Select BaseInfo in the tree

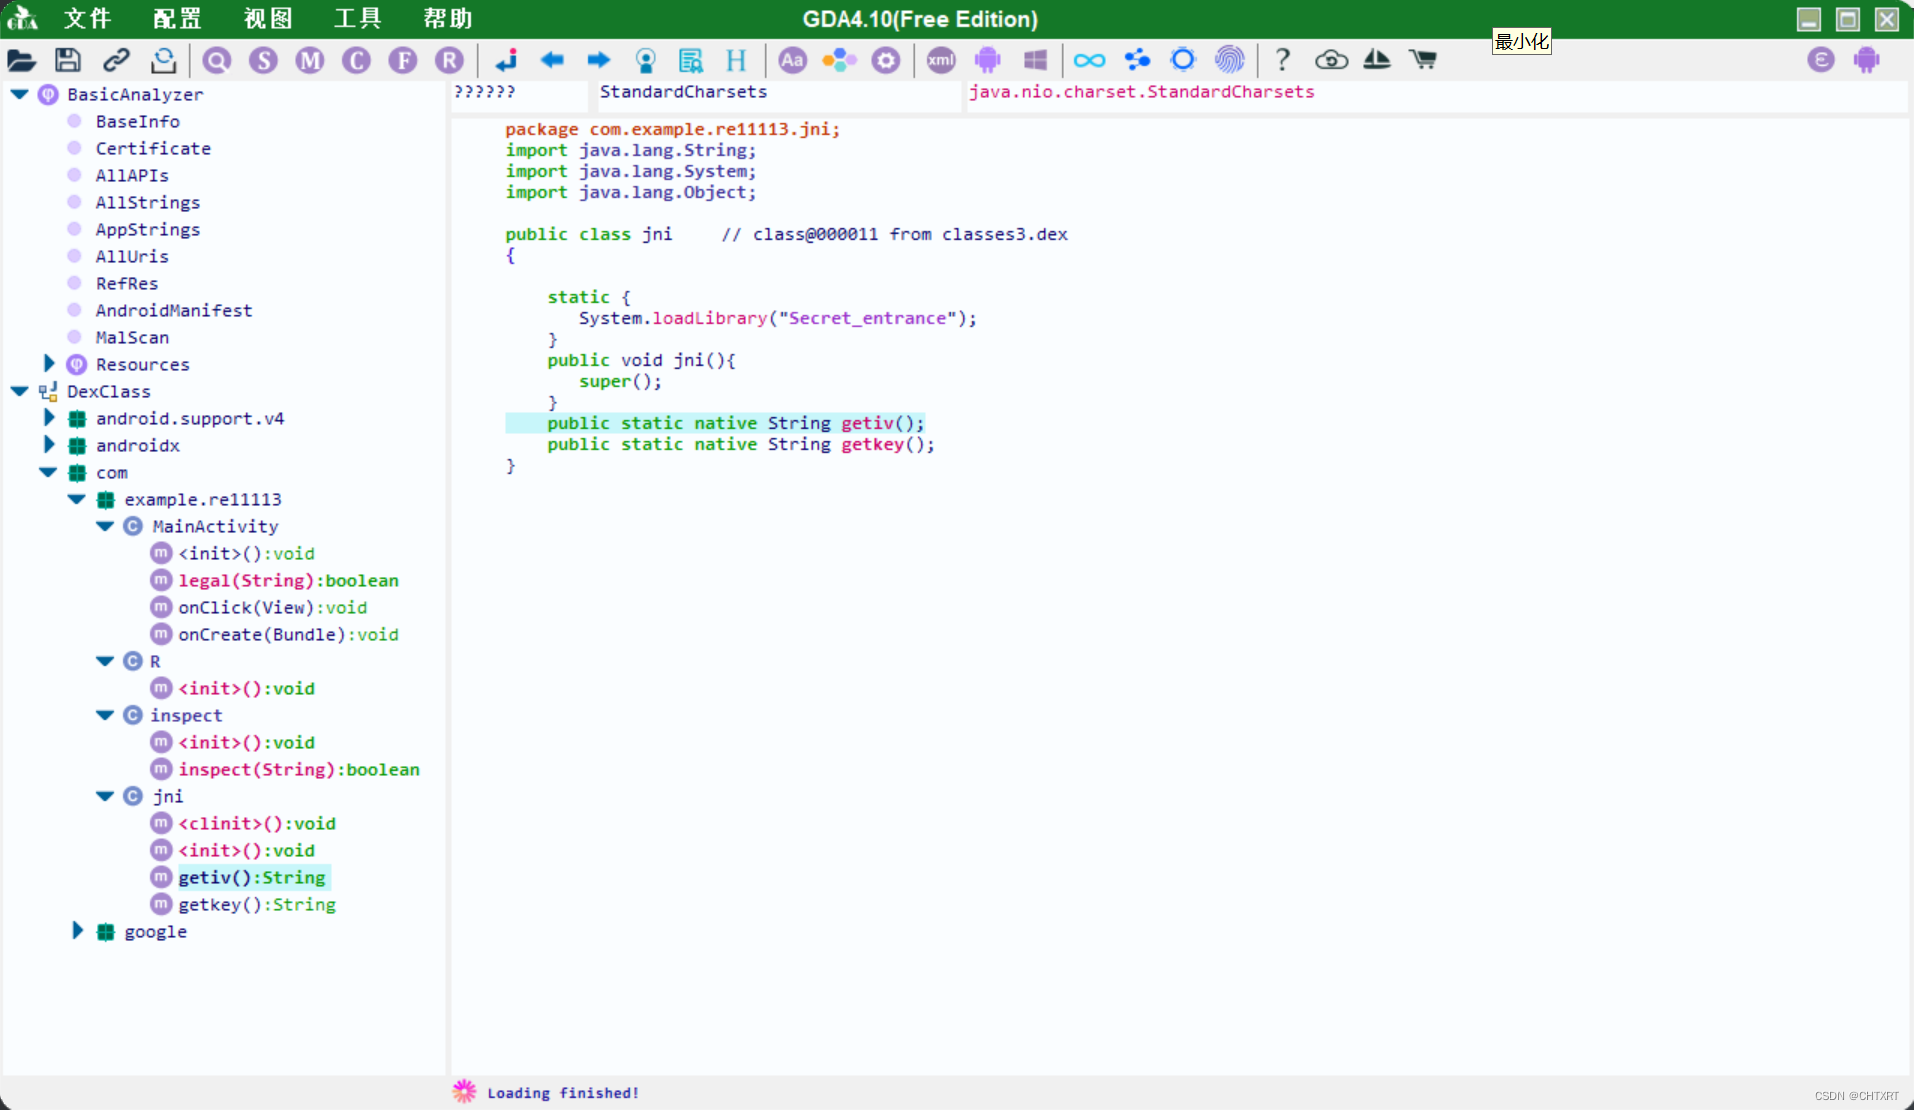point(137,121)
